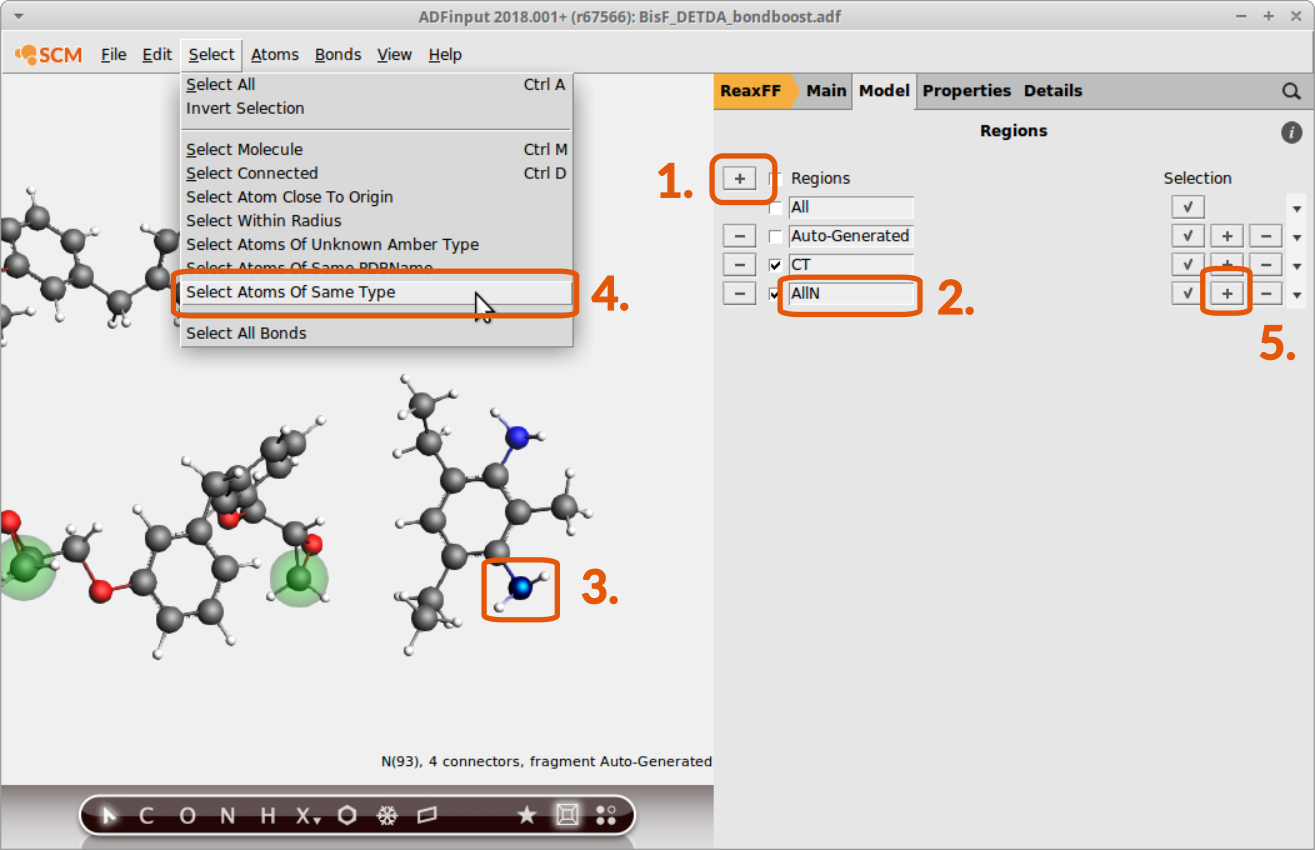Add selection to CT region
This screenshot has width=1315, height=850.
1227,265
